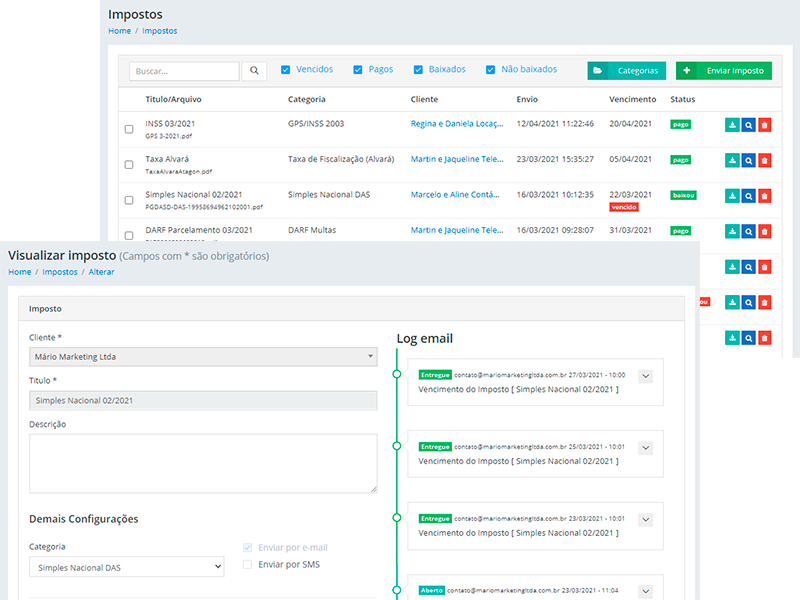Viewport: 800px width, 600px height.
Task: Download the Taxa Alvará file
Action: (732, 160)
